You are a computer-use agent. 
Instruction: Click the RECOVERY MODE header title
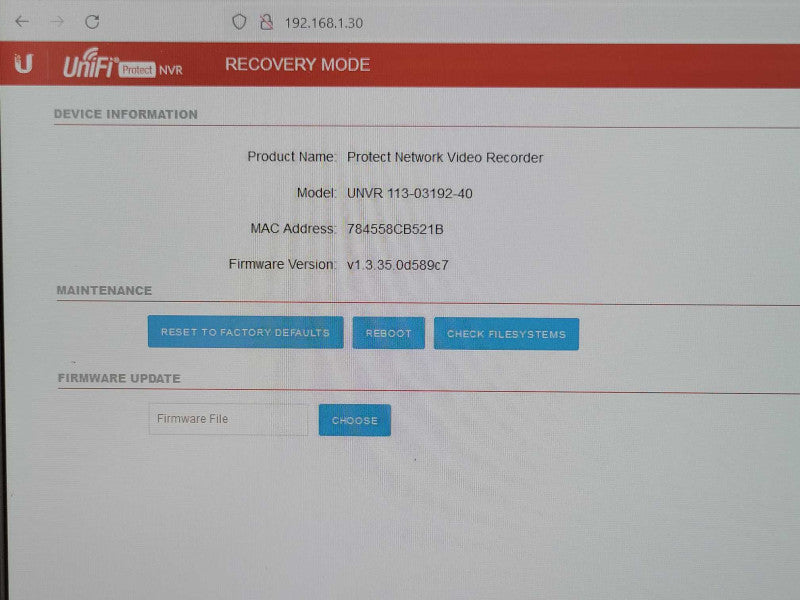(297, 65)
